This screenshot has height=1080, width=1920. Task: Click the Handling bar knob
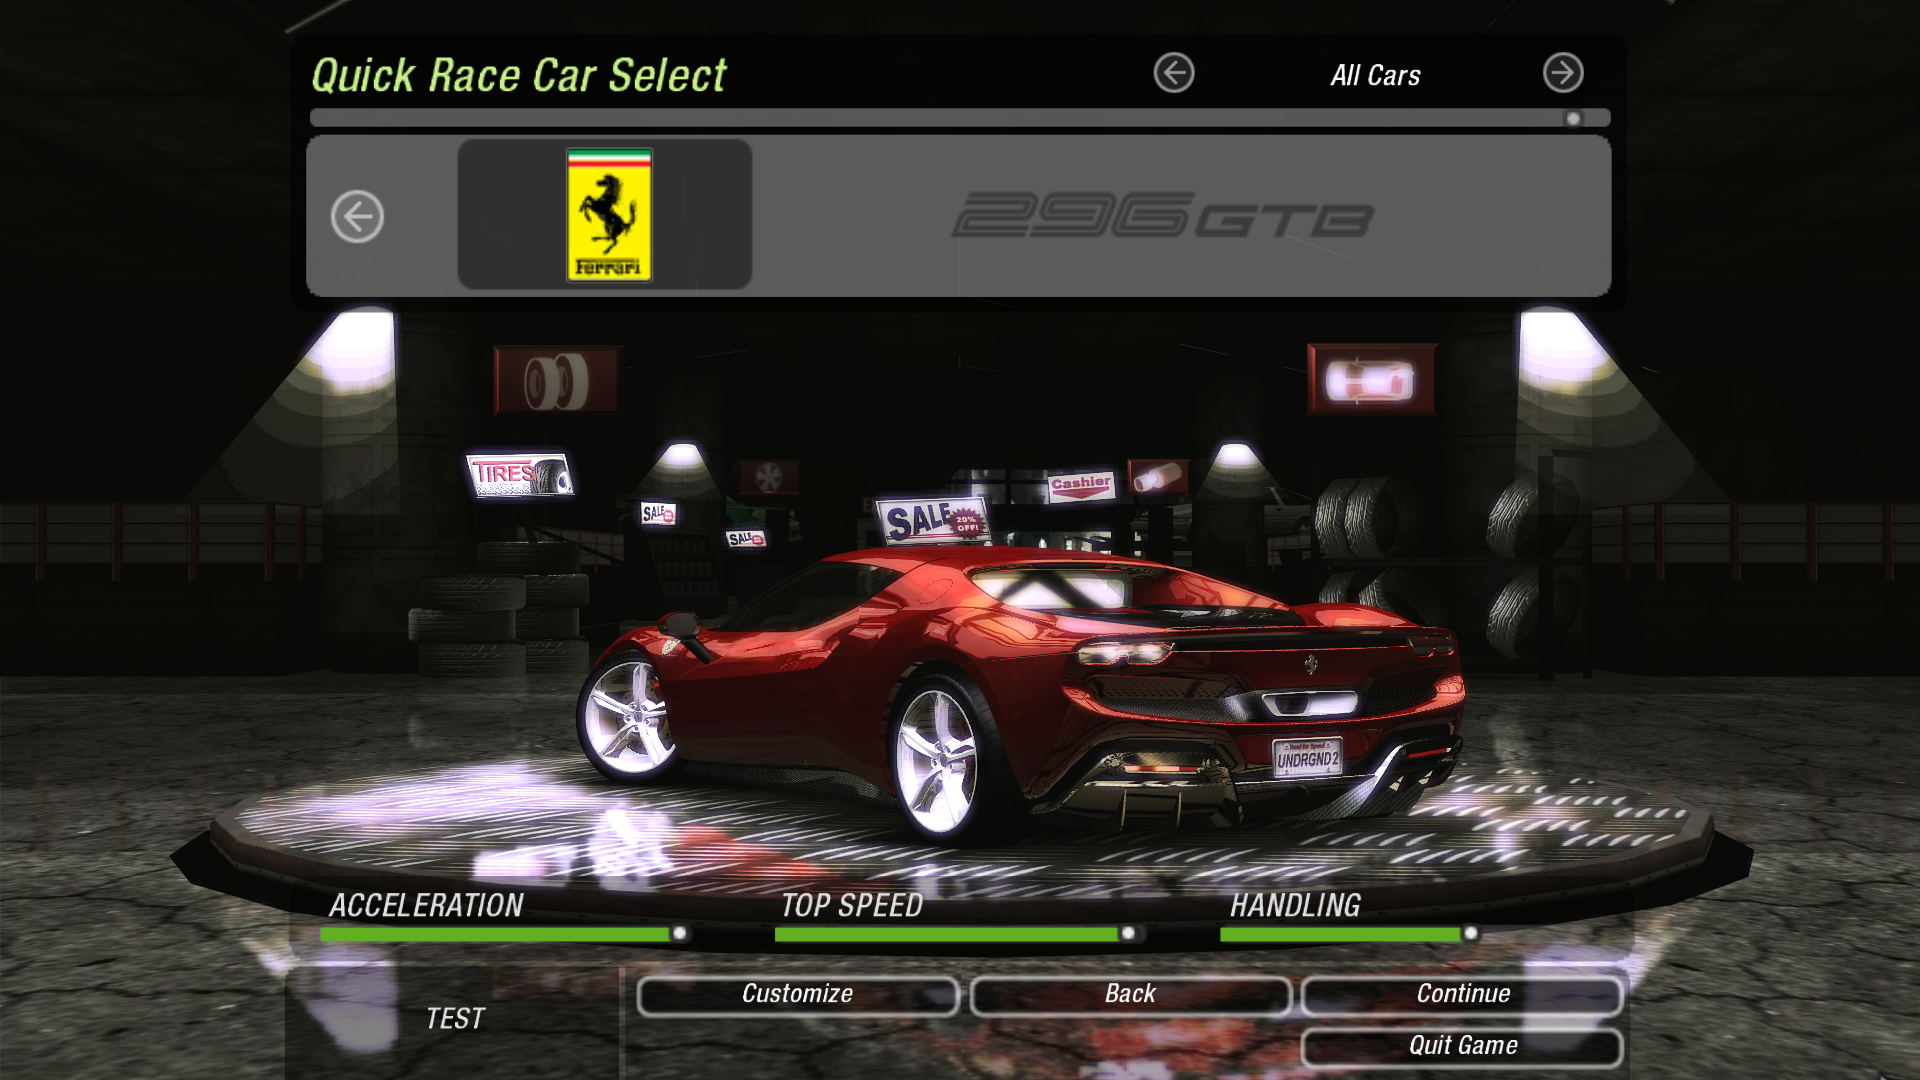tap(1470, 933)
